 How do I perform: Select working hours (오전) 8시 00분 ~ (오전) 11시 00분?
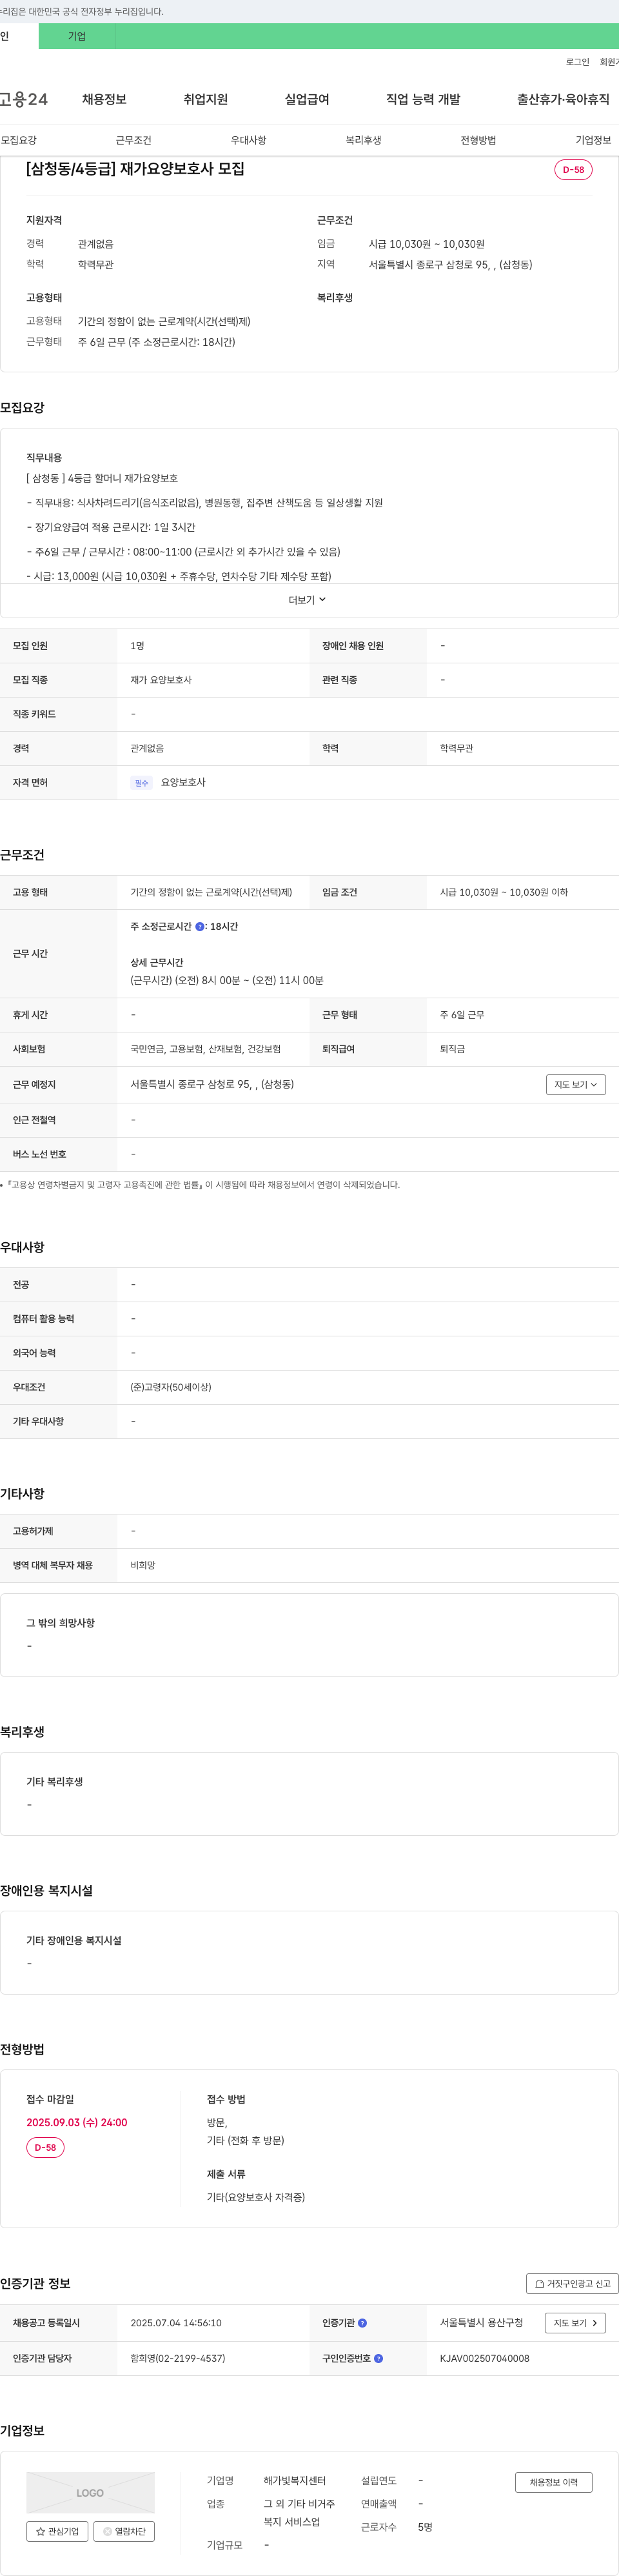(x=227, y=980)
